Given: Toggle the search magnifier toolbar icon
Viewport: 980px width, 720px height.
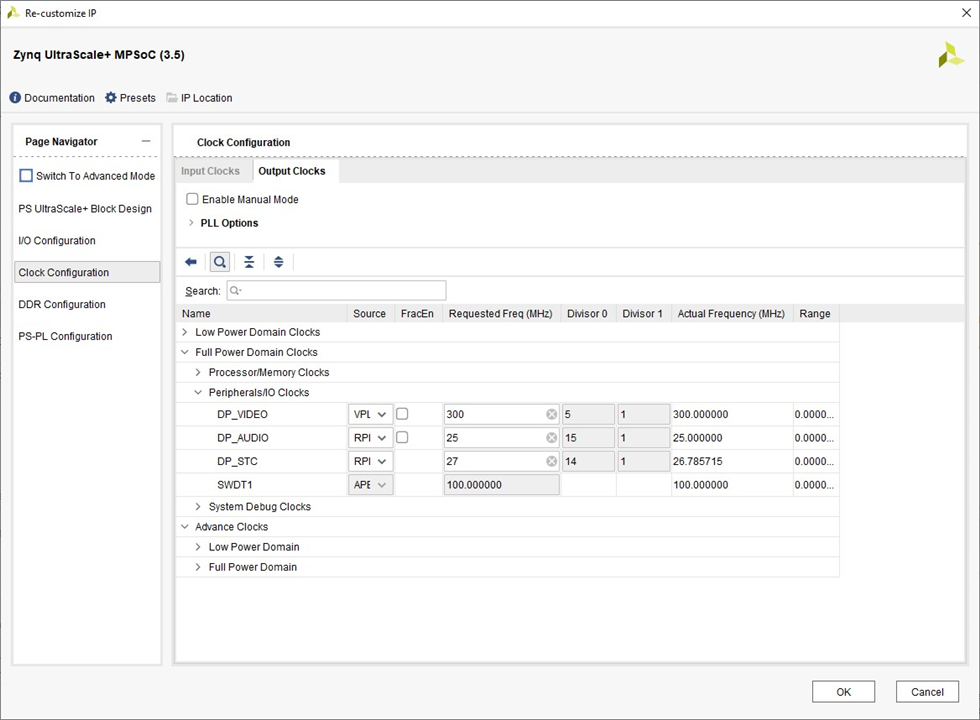Looking at the screenshot, I should point(219,262).
